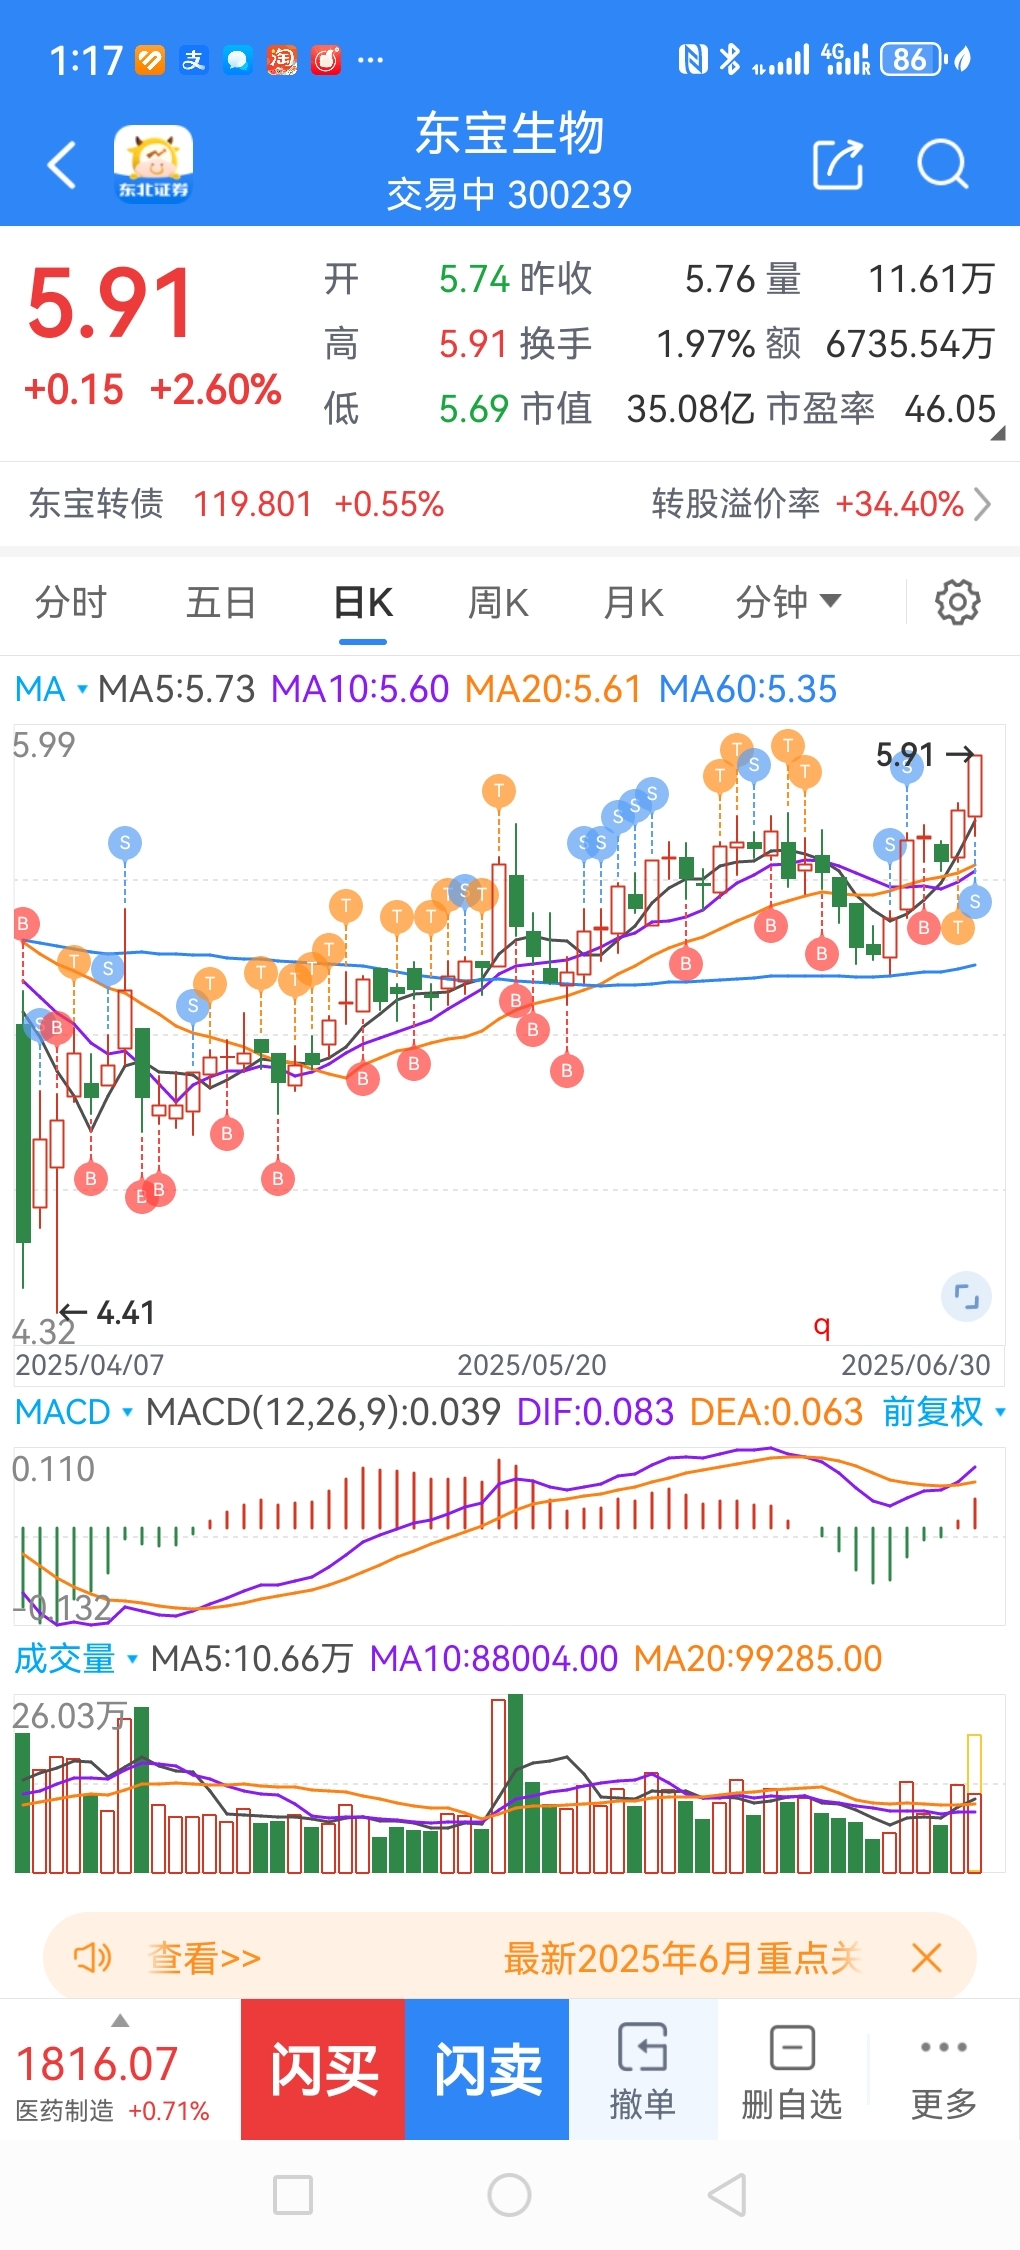The image size is (1020, 2250).
Task: Tap the 2025/06/30 date label
Action: [916, 1365]
